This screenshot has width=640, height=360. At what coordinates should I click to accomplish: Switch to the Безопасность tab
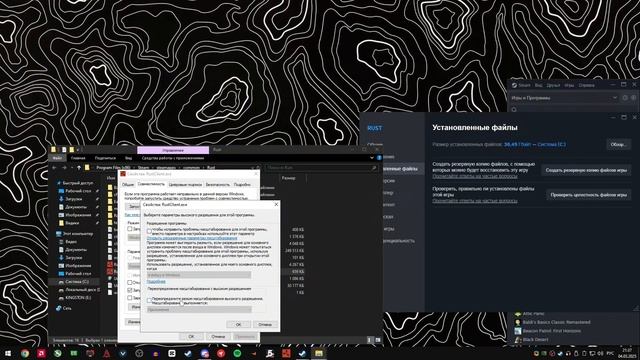pyautogui.click(x=218, y=185)
